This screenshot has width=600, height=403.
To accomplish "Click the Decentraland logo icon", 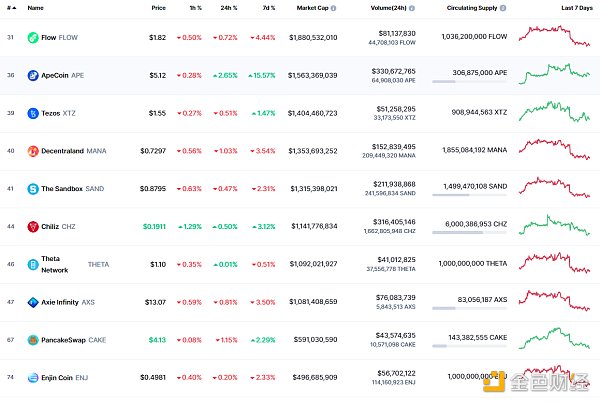I will pos(33,150).
